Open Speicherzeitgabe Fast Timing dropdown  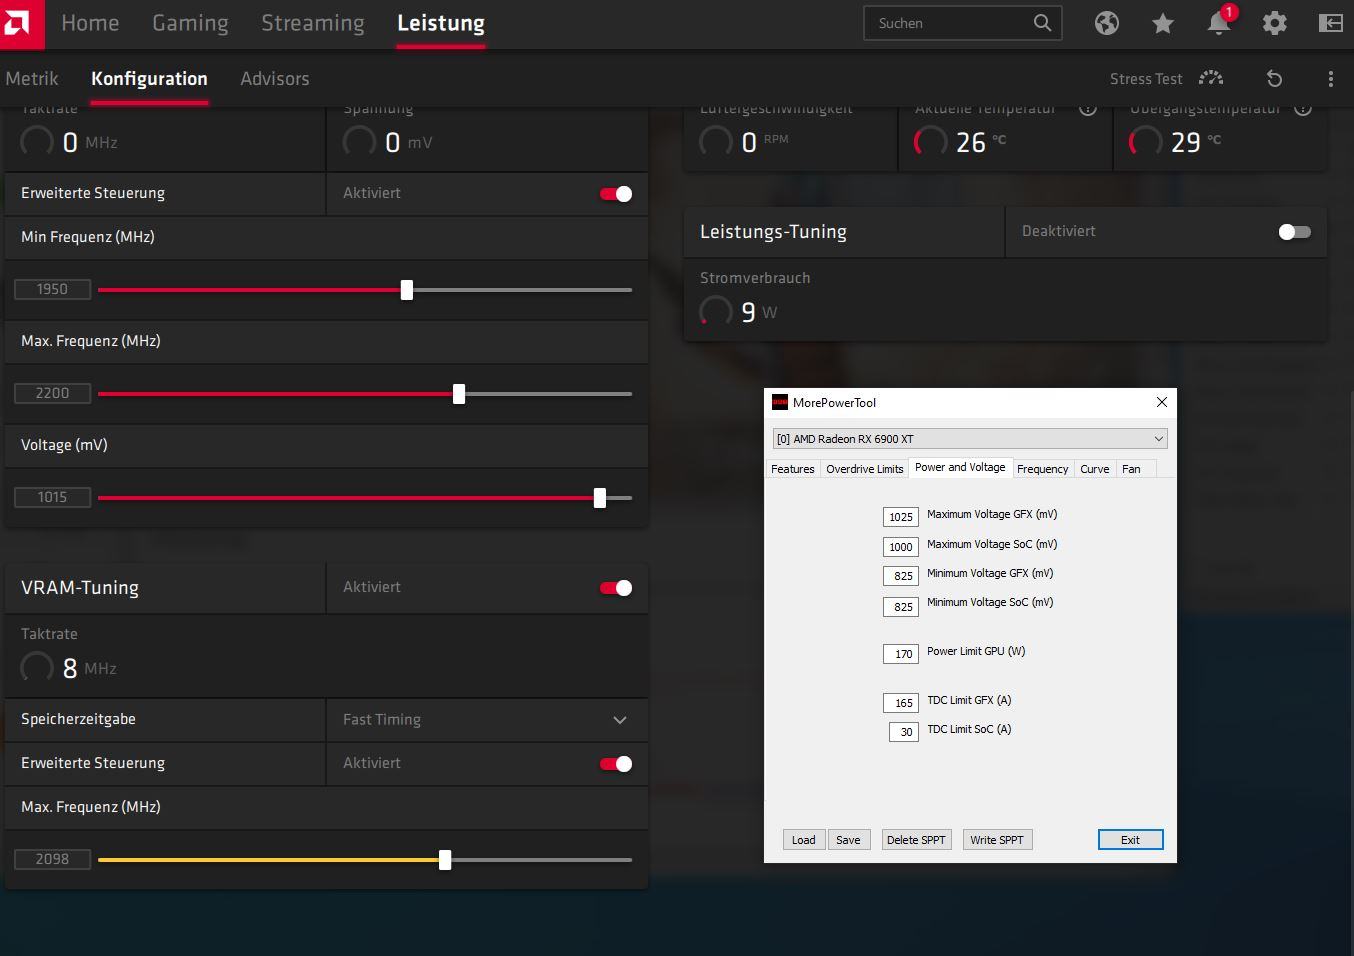(x=487, y=720)
